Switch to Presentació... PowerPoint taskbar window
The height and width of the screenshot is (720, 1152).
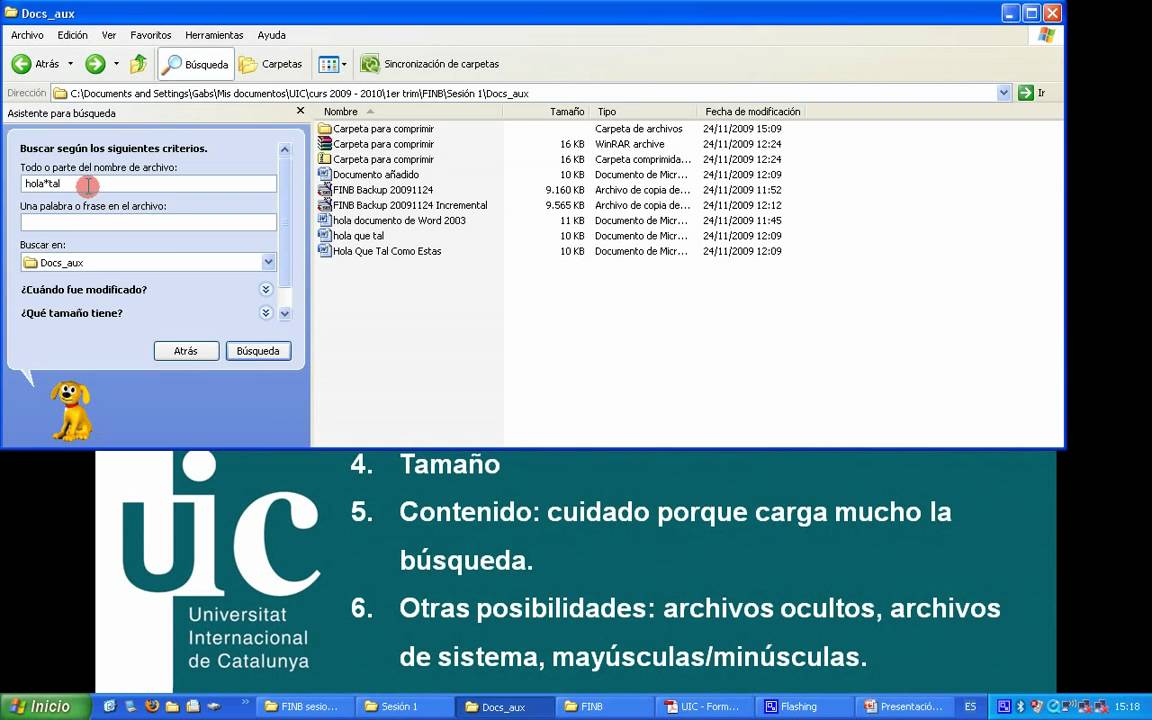tap(904, 707)
